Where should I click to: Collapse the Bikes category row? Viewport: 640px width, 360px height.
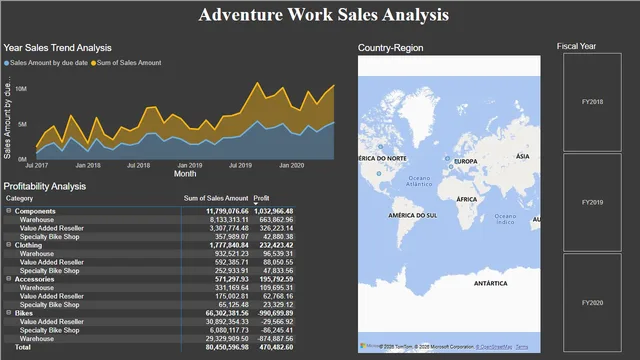[x=9, y=312]
